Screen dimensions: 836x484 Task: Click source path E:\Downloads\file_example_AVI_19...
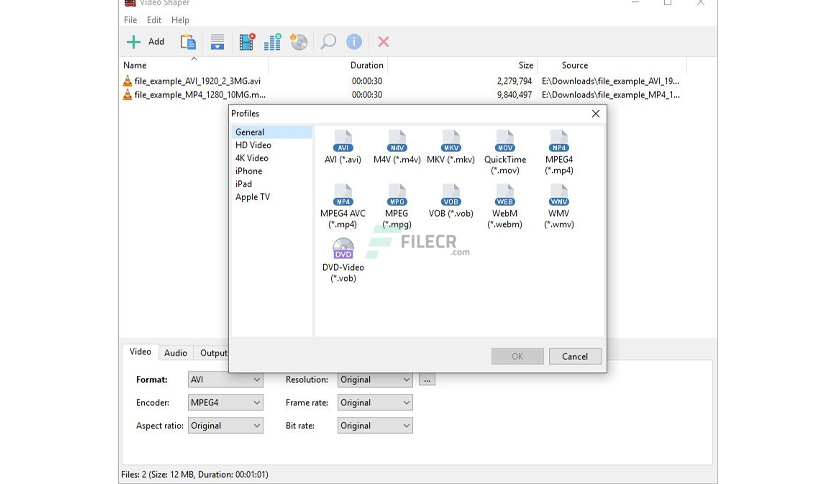tap(610, 81)
